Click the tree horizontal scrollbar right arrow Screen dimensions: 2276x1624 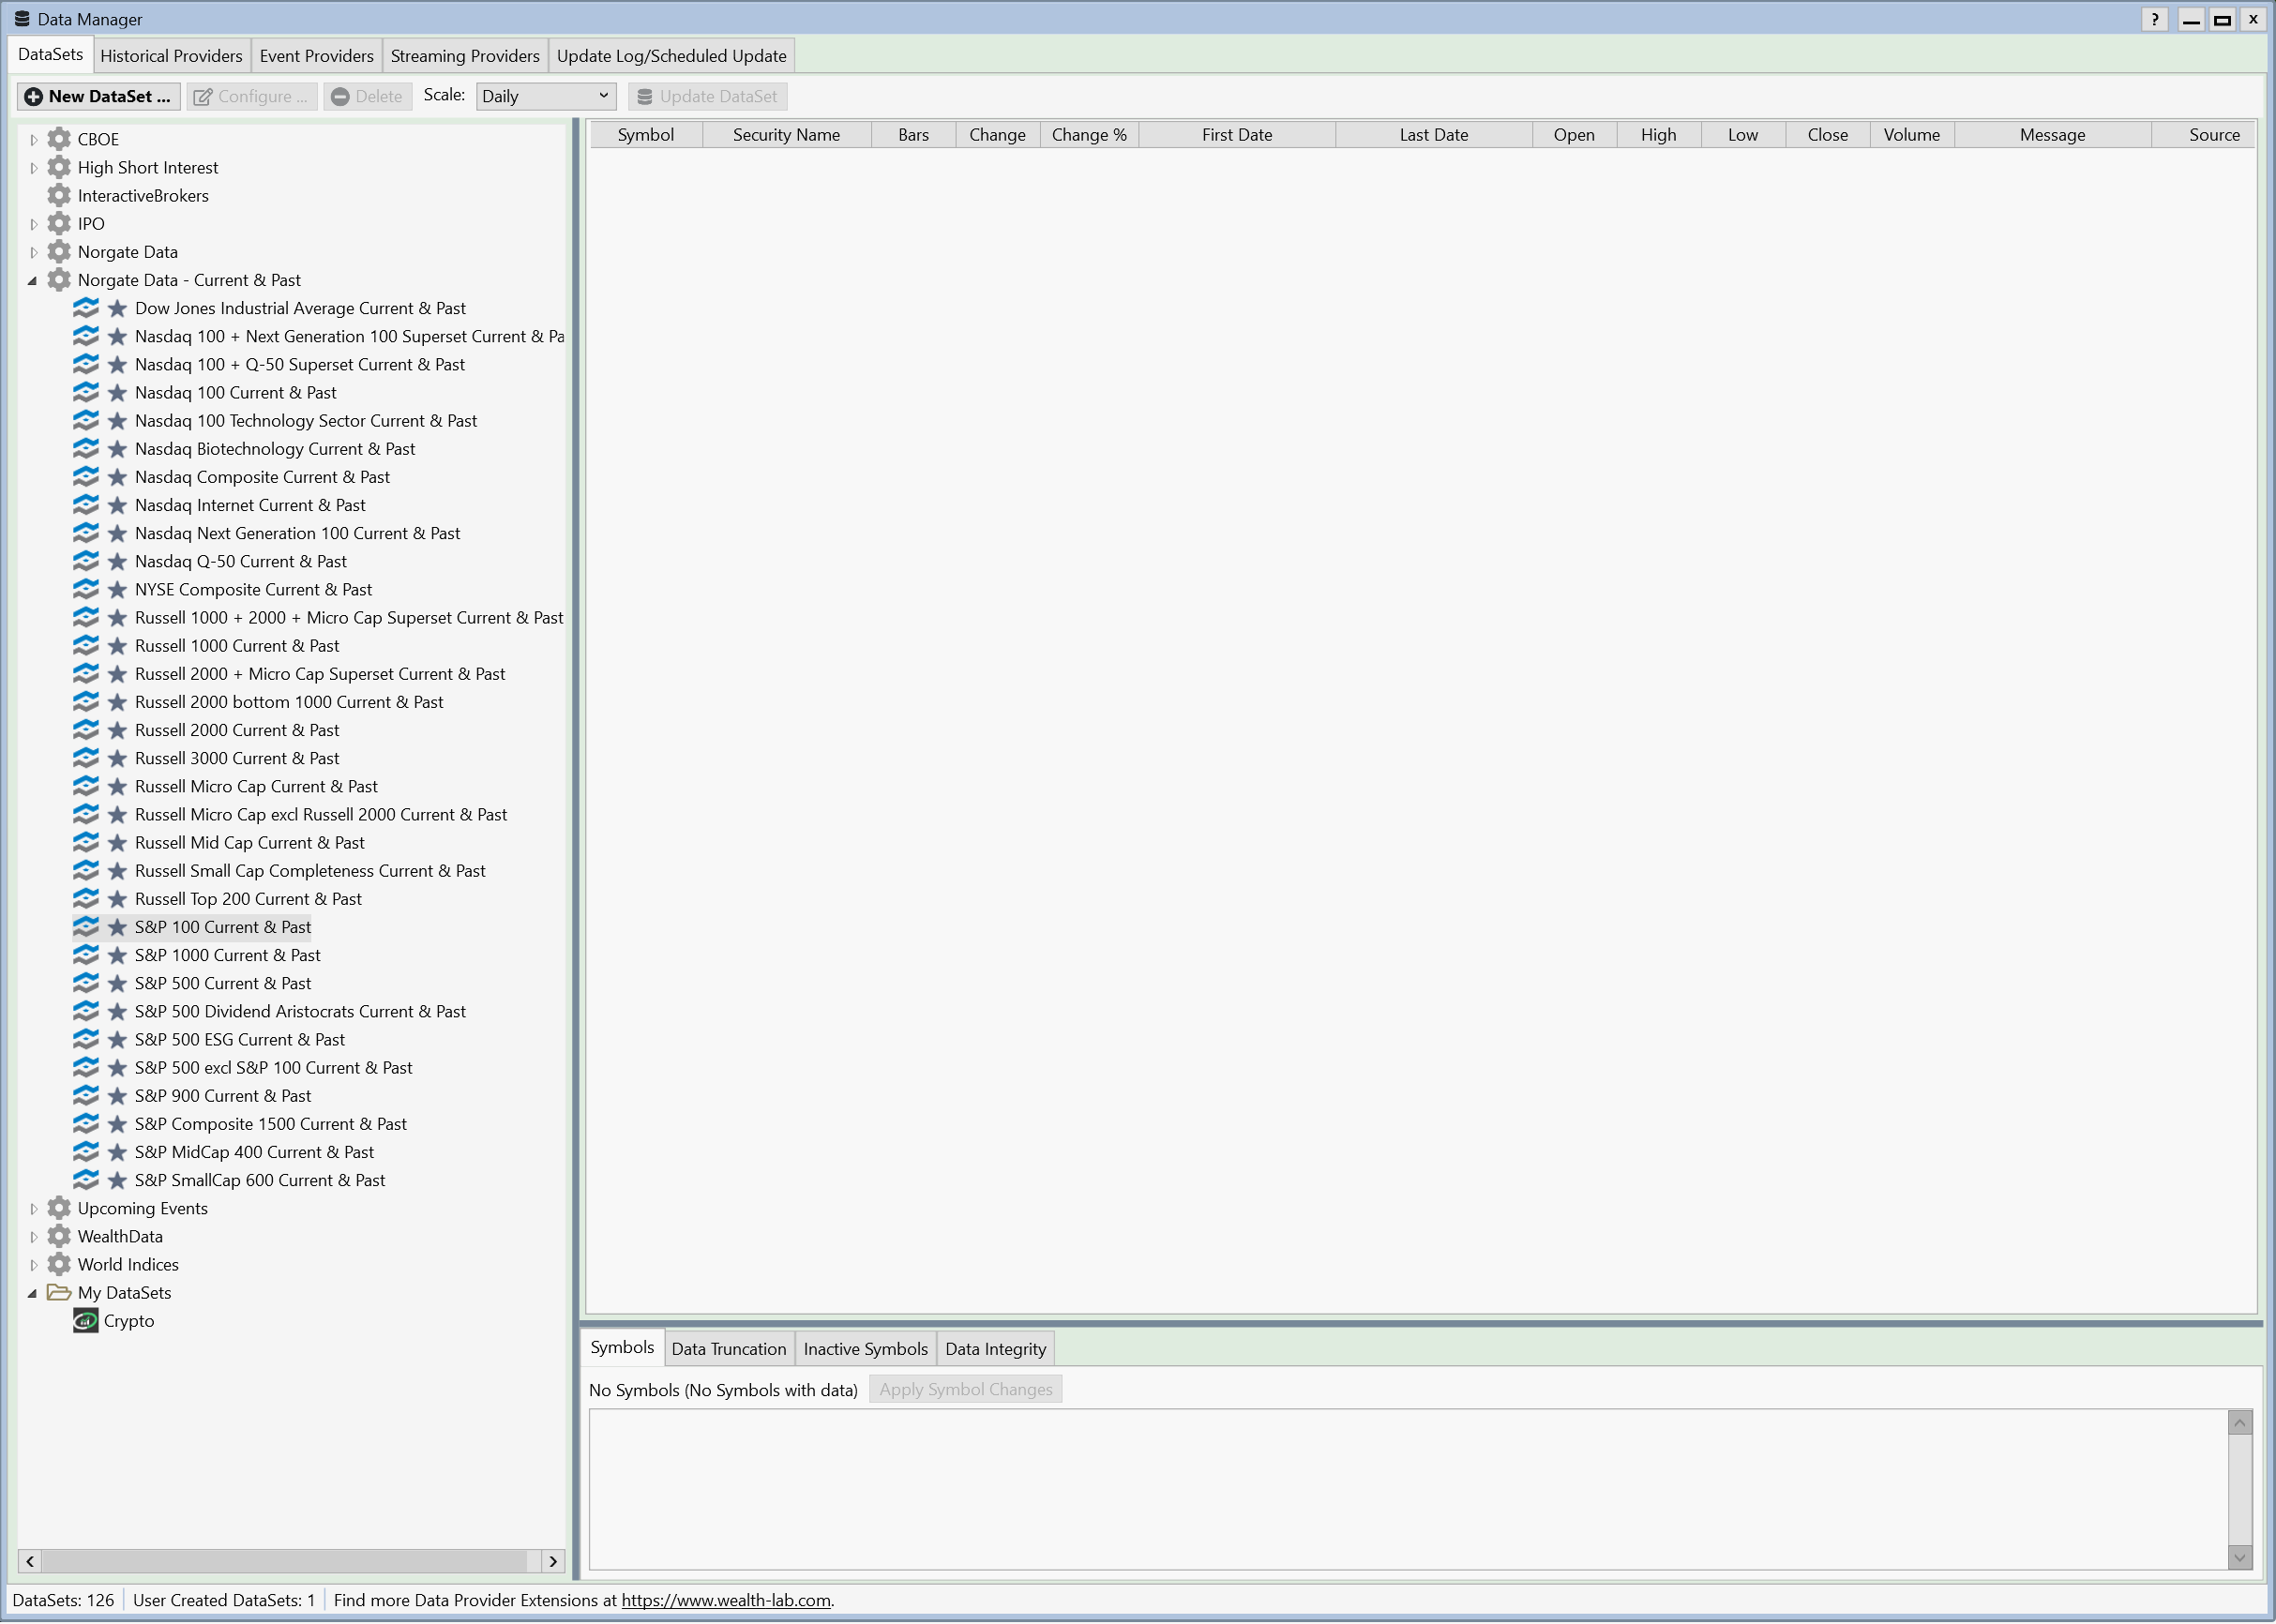(x=553, y=1561)
